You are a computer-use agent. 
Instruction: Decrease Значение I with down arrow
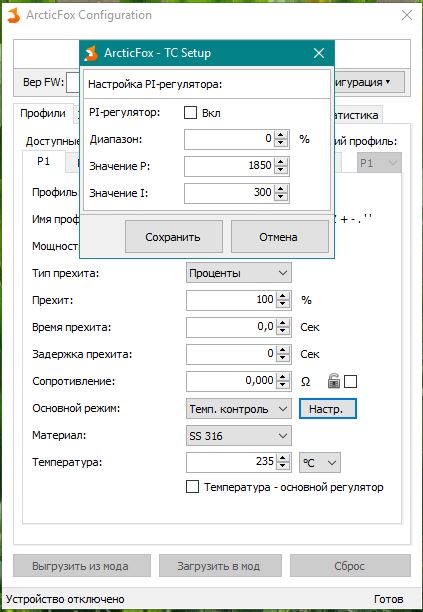[x=281, y=197]
